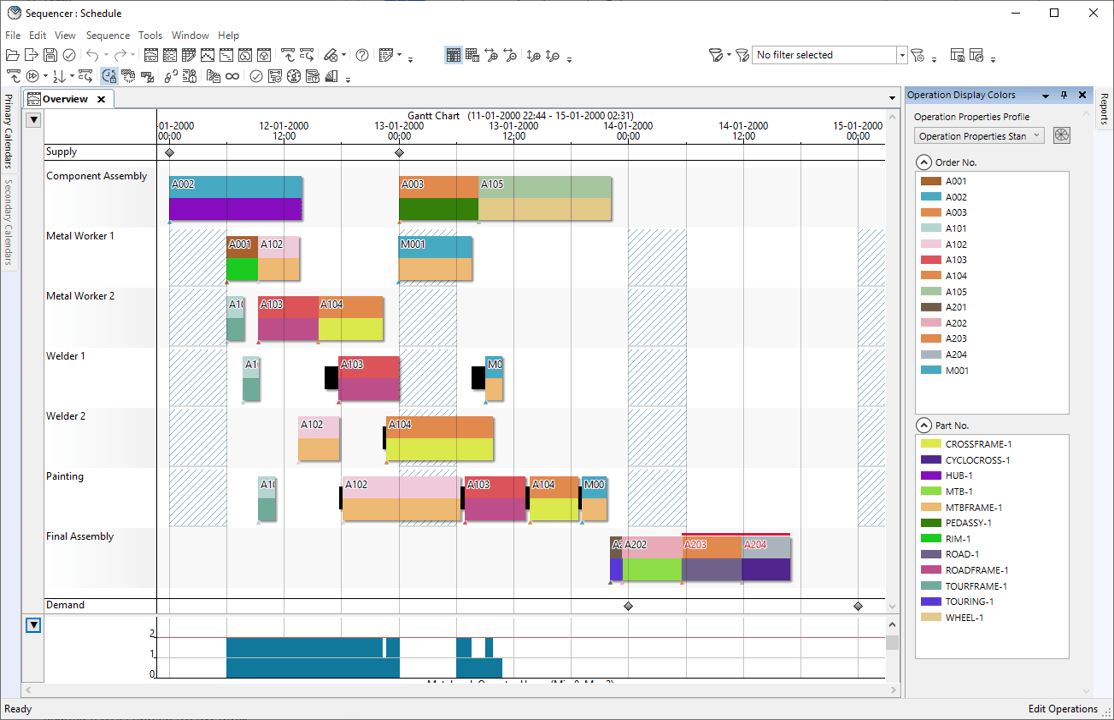This screenshot has width=1114, height=720.
Task: Click color wheel button beside profile dropdown
Action: (1061, 136)
